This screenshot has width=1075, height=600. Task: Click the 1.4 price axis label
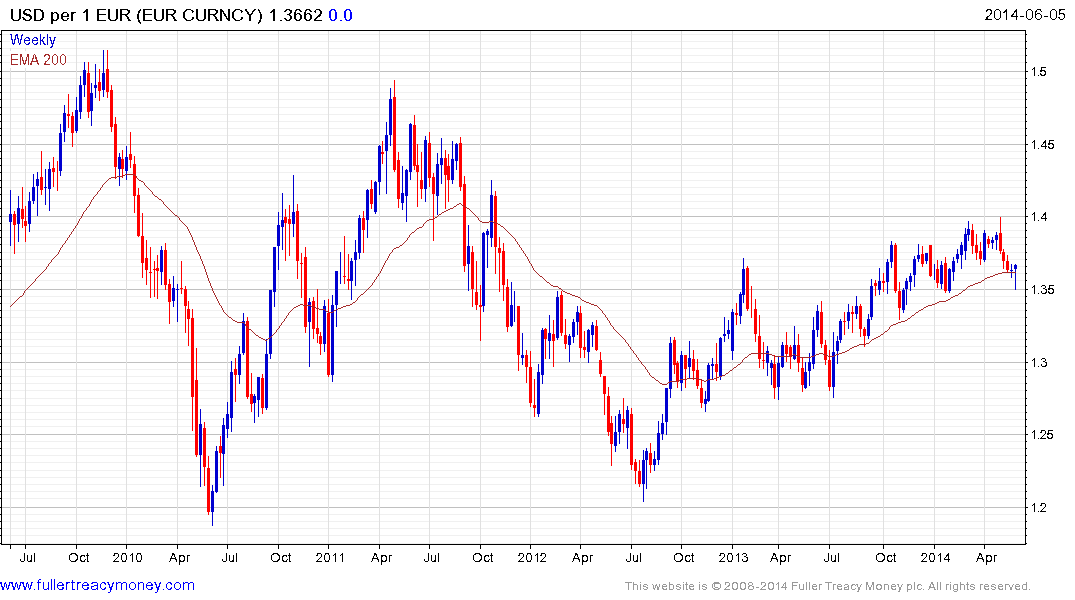[x=1038, y=217]
